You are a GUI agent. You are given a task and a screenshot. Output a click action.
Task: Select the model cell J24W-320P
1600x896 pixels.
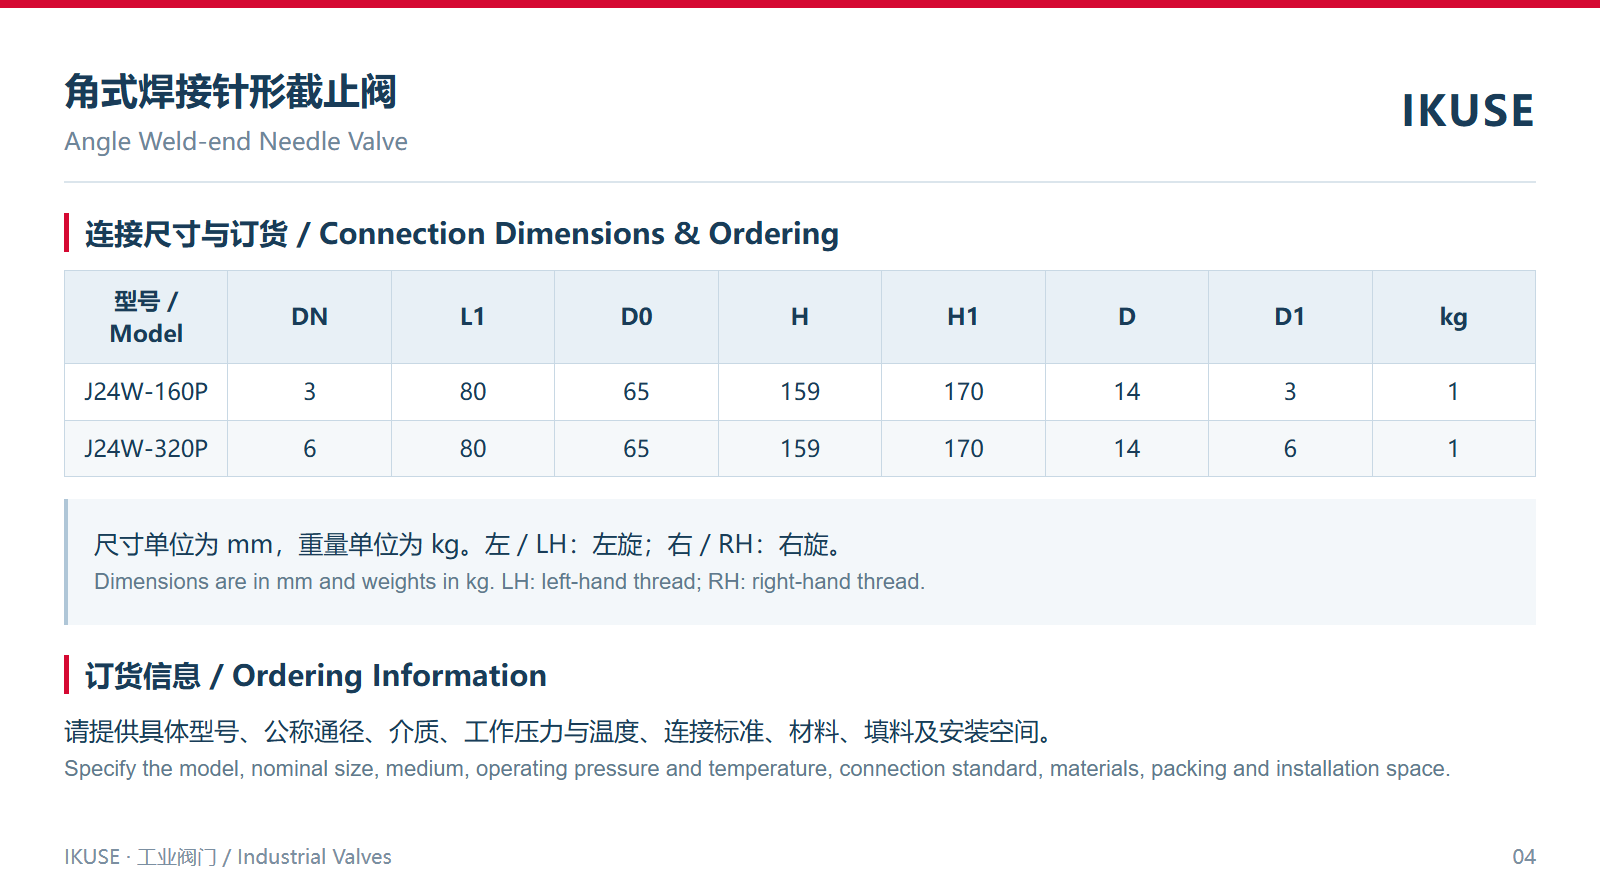pos(146,449)
